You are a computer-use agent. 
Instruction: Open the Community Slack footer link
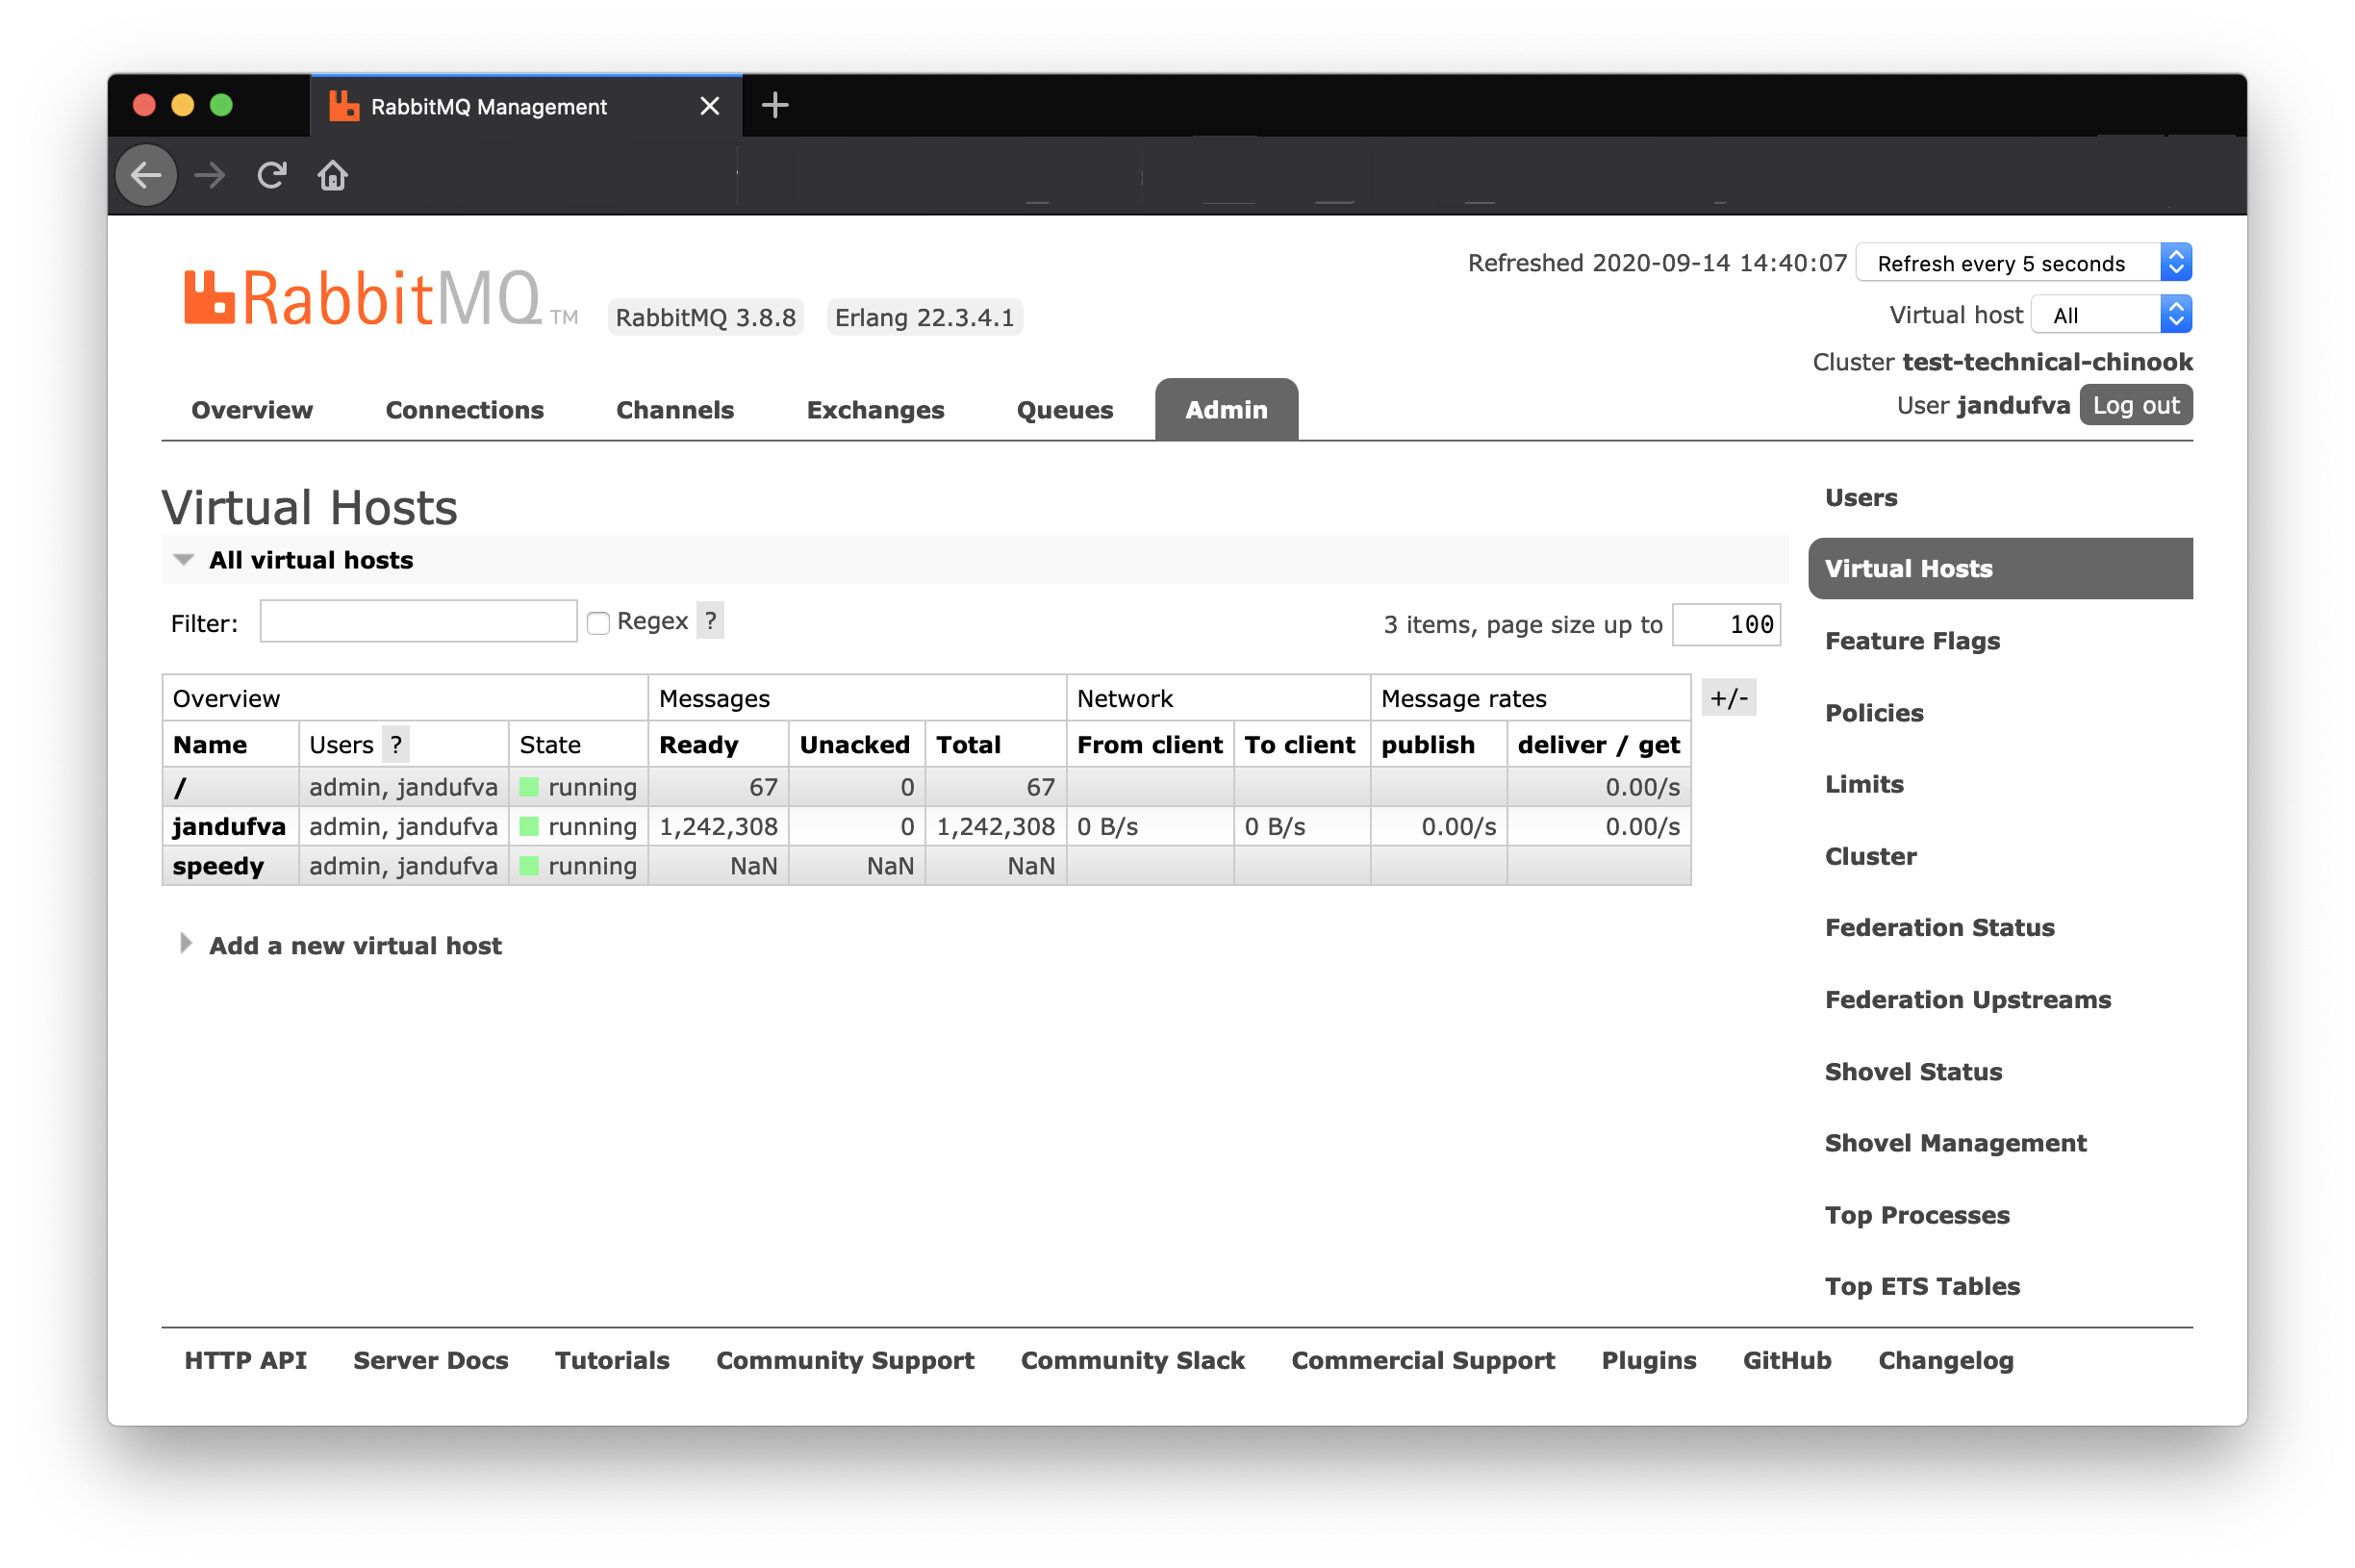pos(1132,1360)
